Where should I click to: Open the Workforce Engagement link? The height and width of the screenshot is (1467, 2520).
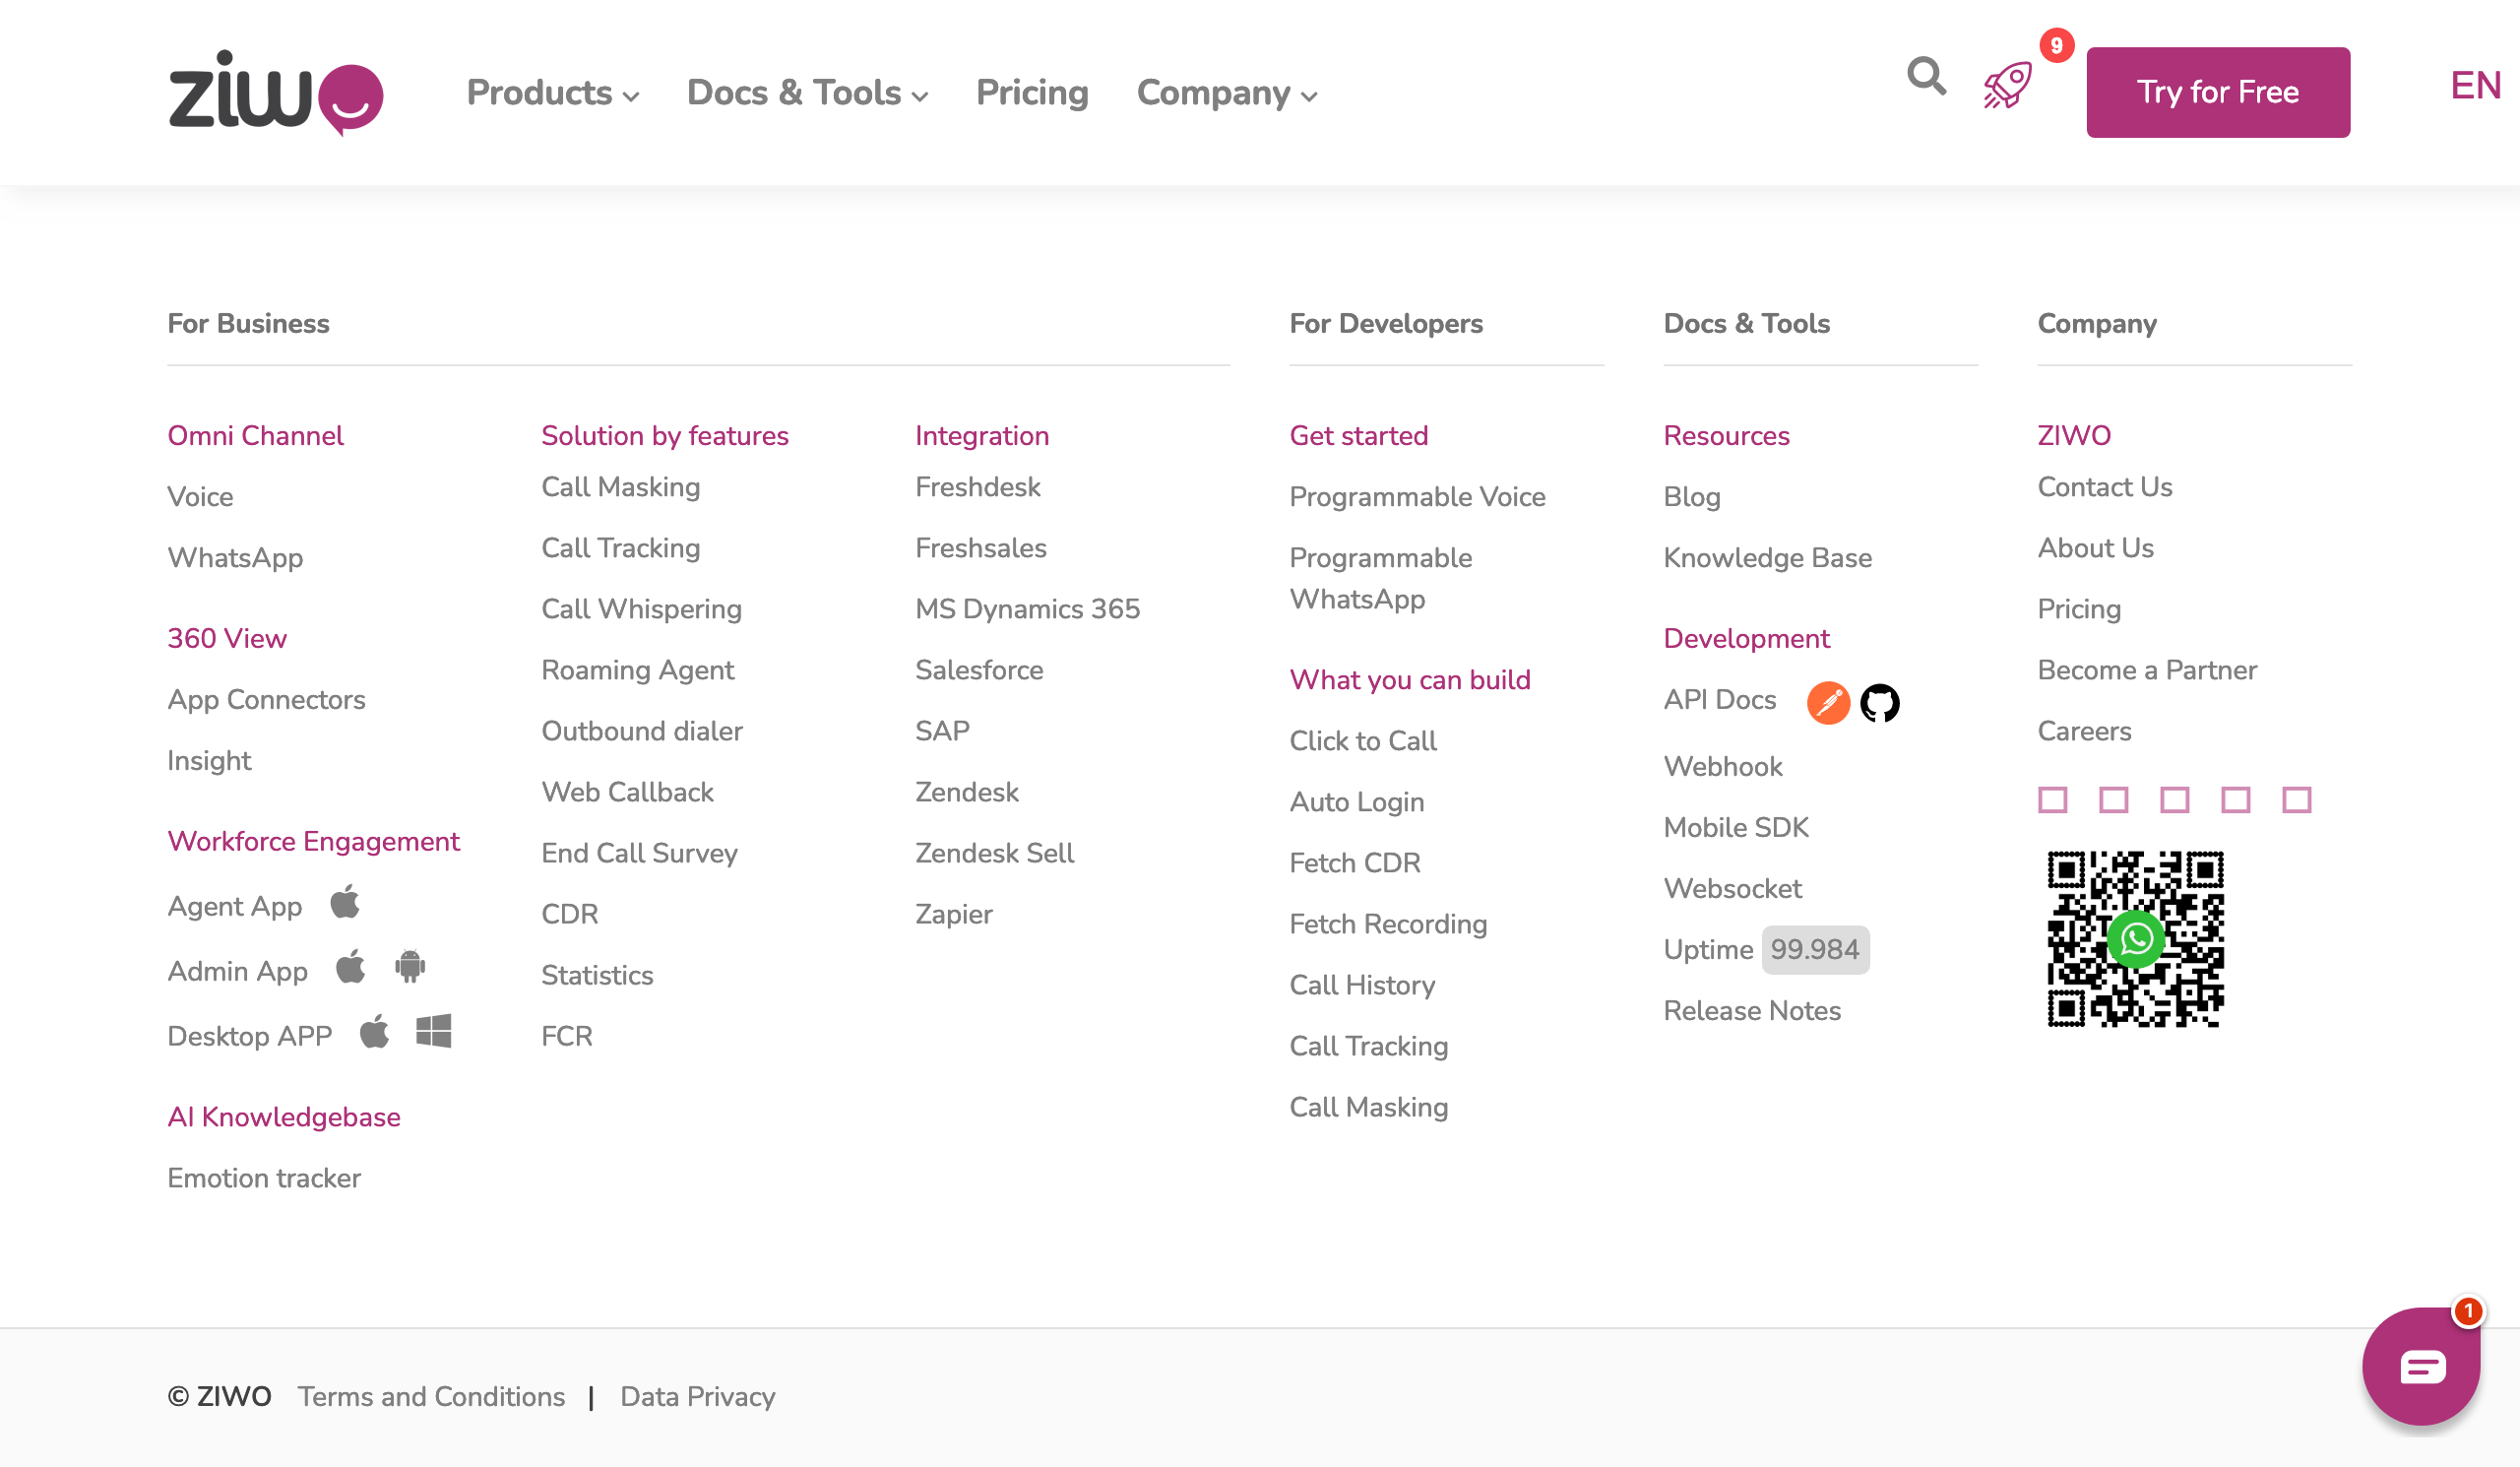click(x=314, y=842)
